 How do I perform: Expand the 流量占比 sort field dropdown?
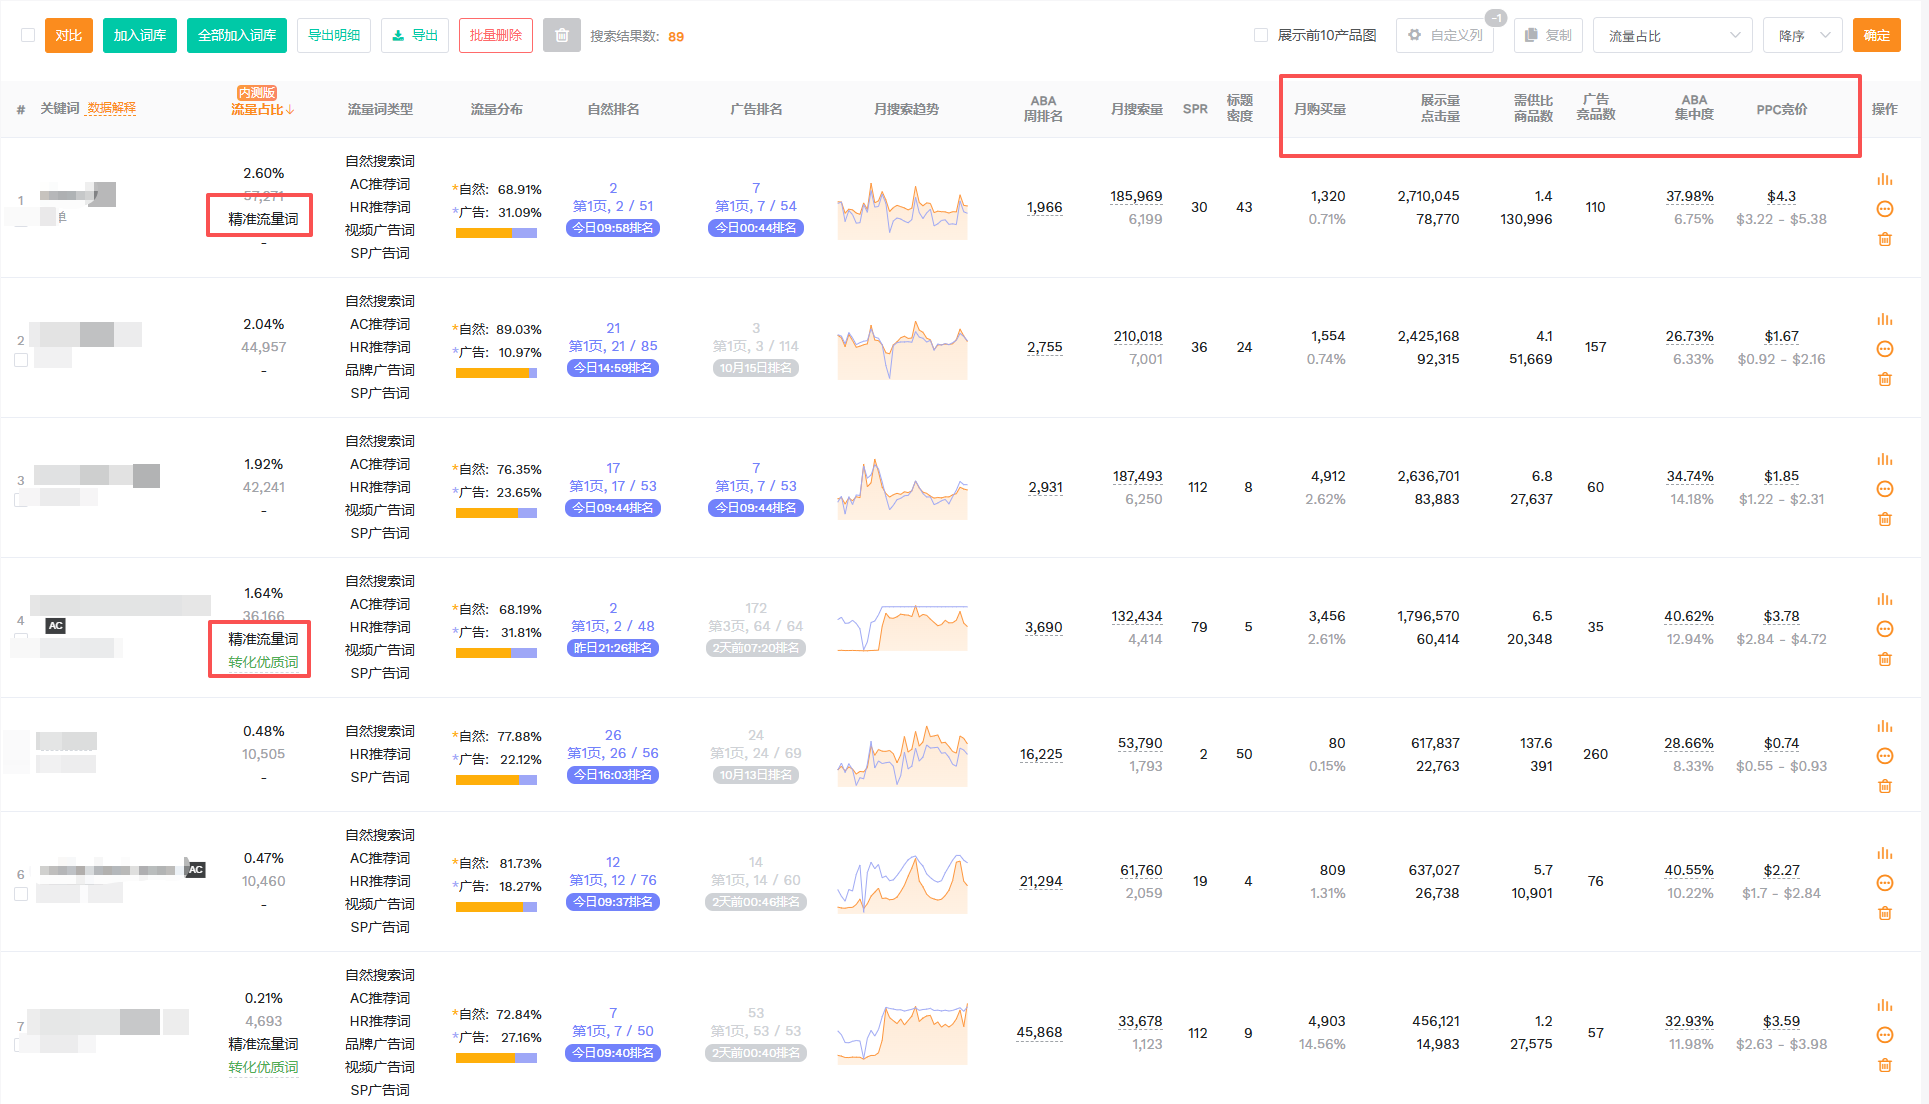tap(1672, 36)
